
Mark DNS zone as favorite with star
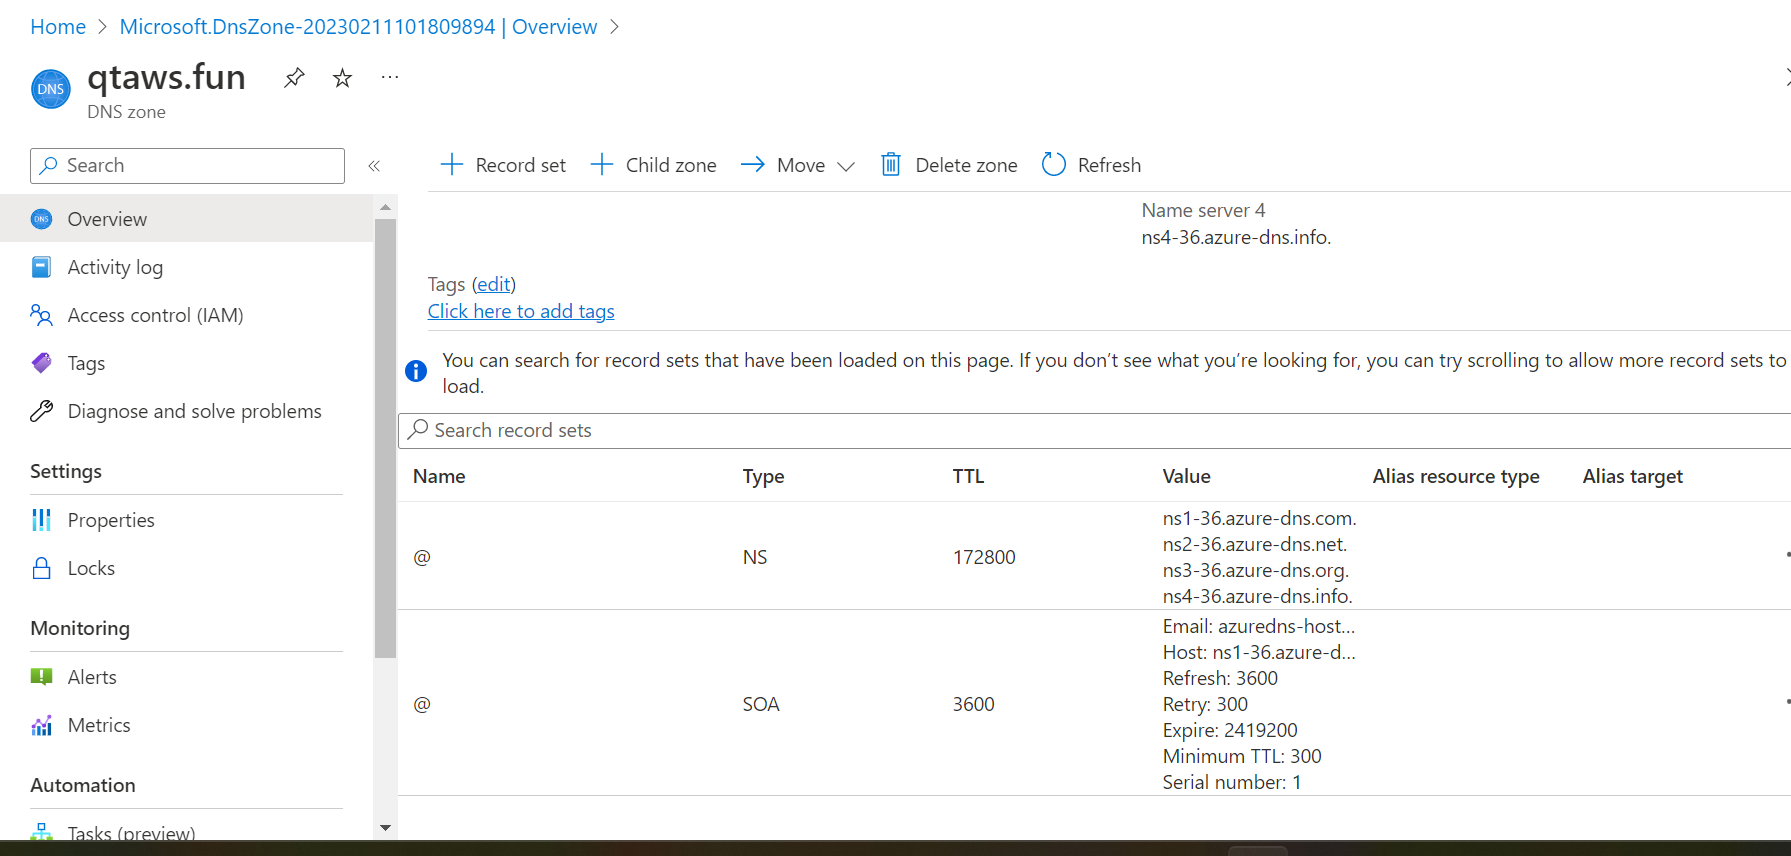[x=342, y=78]
